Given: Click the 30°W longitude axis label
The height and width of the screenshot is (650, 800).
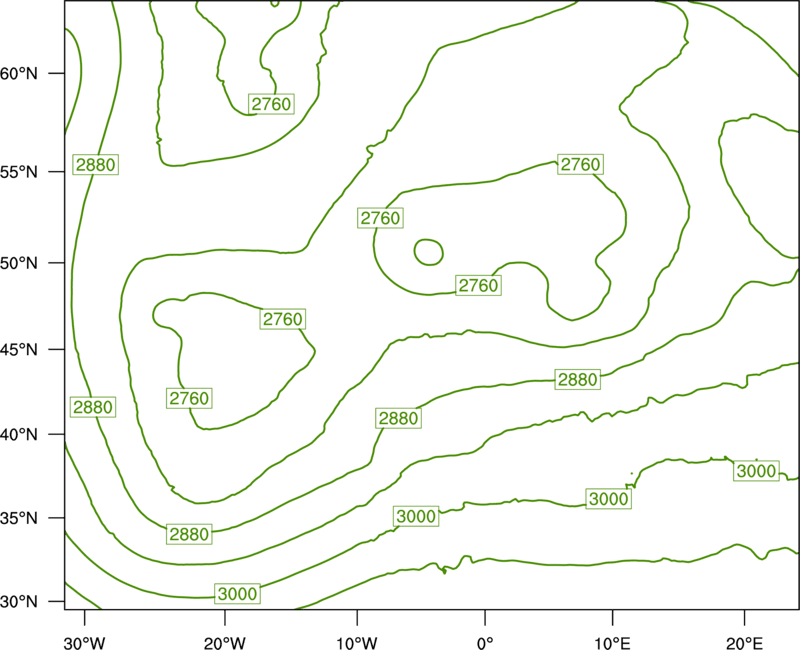Looking at the screenshot, I should click(x=84, y=643).
